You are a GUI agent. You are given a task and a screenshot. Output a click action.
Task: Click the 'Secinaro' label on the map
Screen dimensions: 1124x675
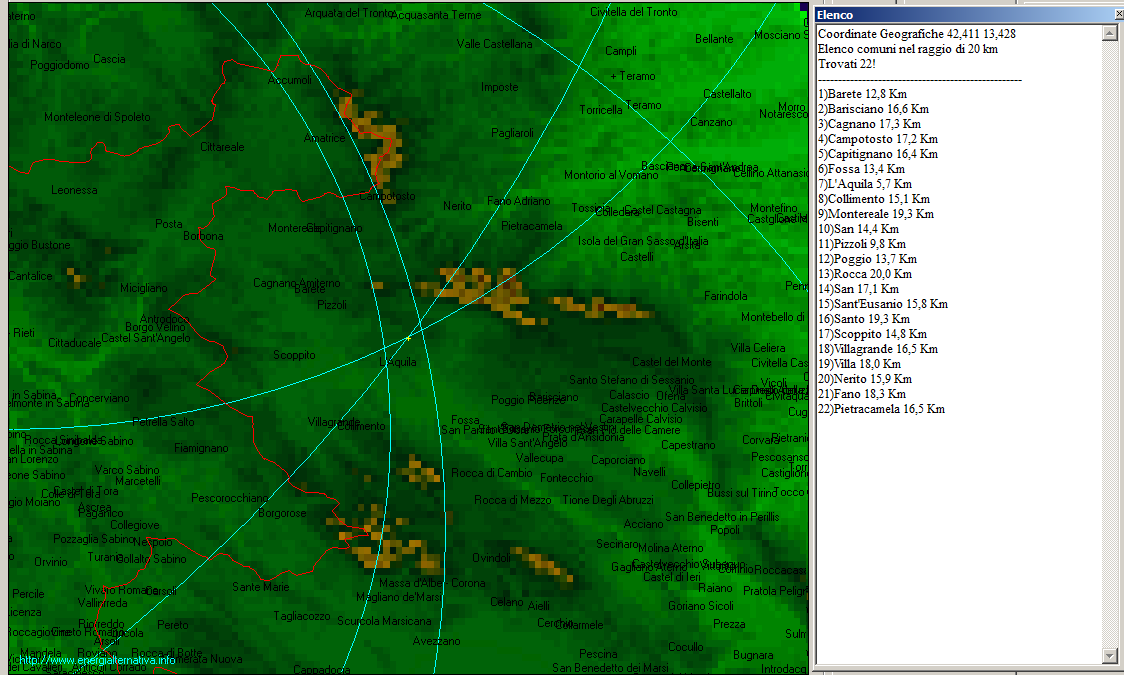click(617, 545)
